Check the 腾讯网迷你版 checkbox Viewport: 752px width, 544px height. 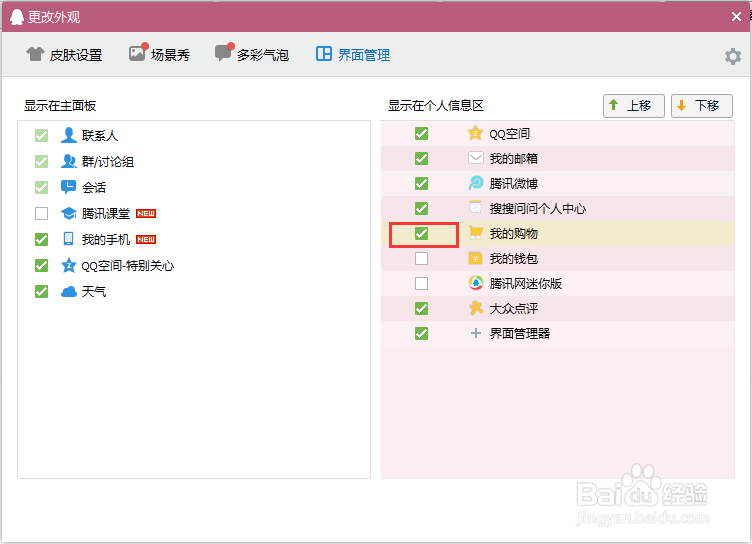[x=422, y=284]
